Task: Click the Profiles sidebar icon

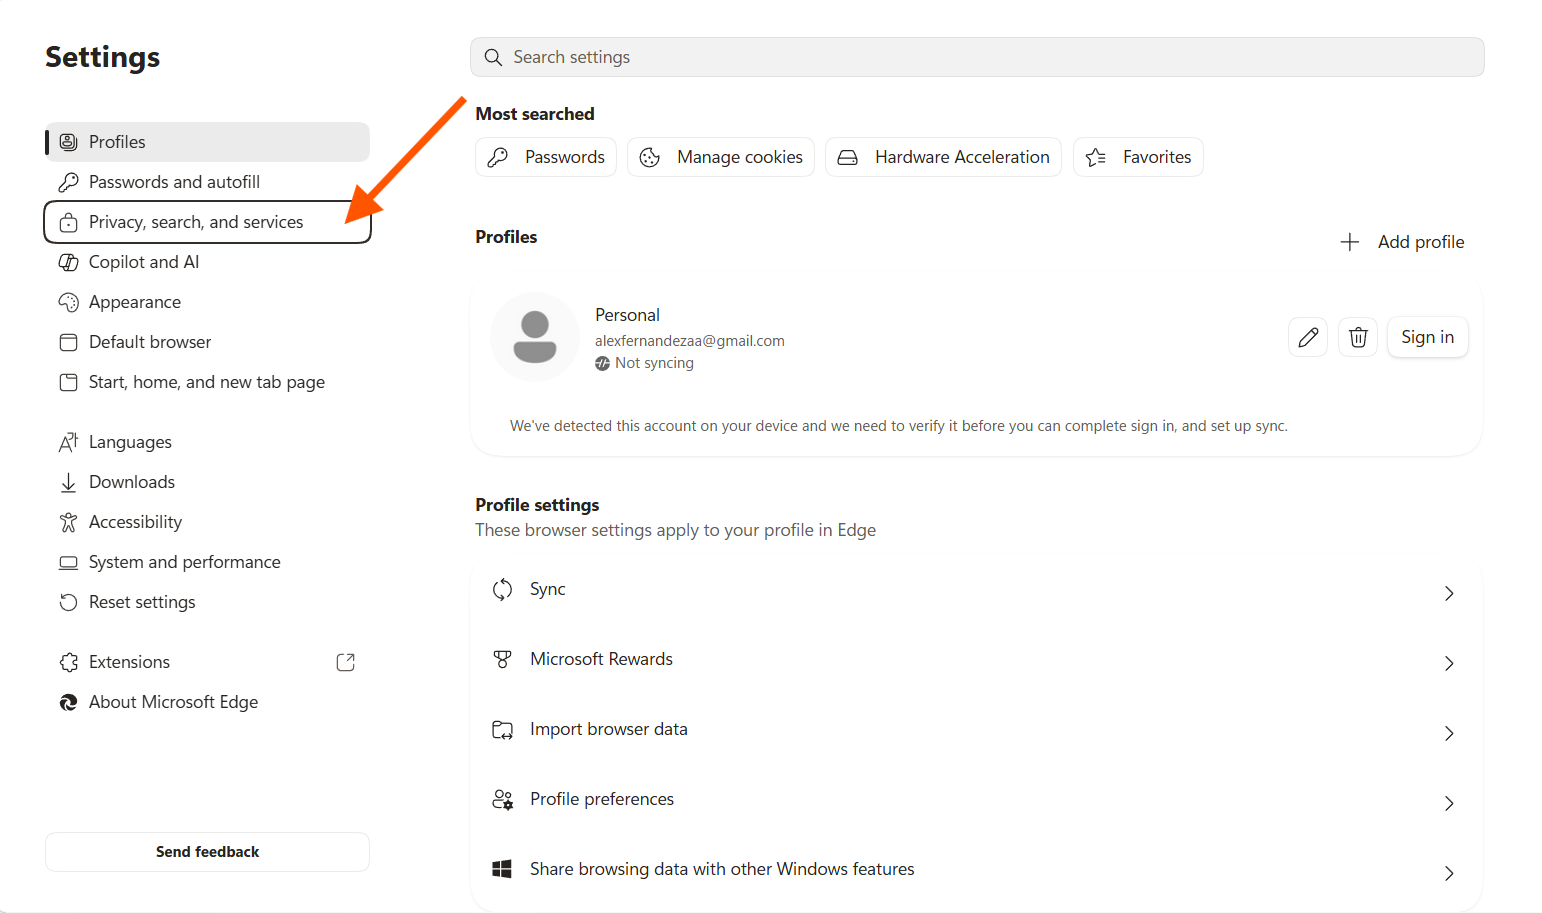Action: [x=68, y=142]
